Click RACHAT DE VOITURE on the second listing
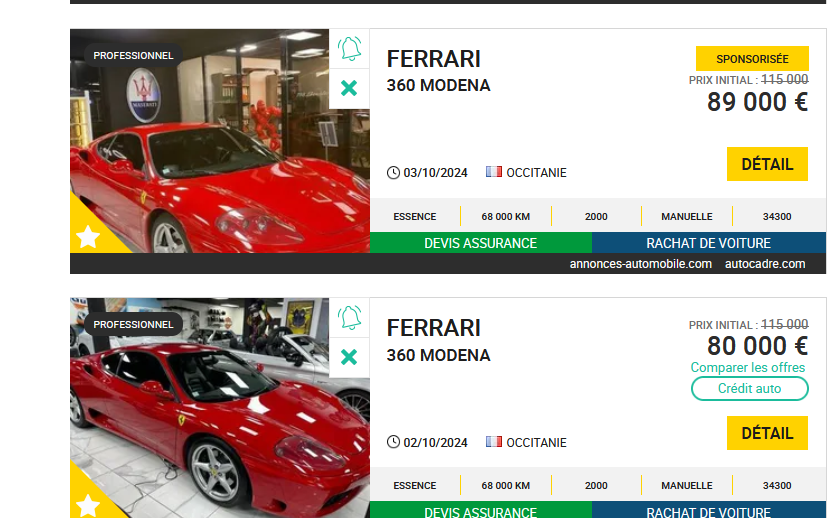839x518 pixels. coord(708,510)
